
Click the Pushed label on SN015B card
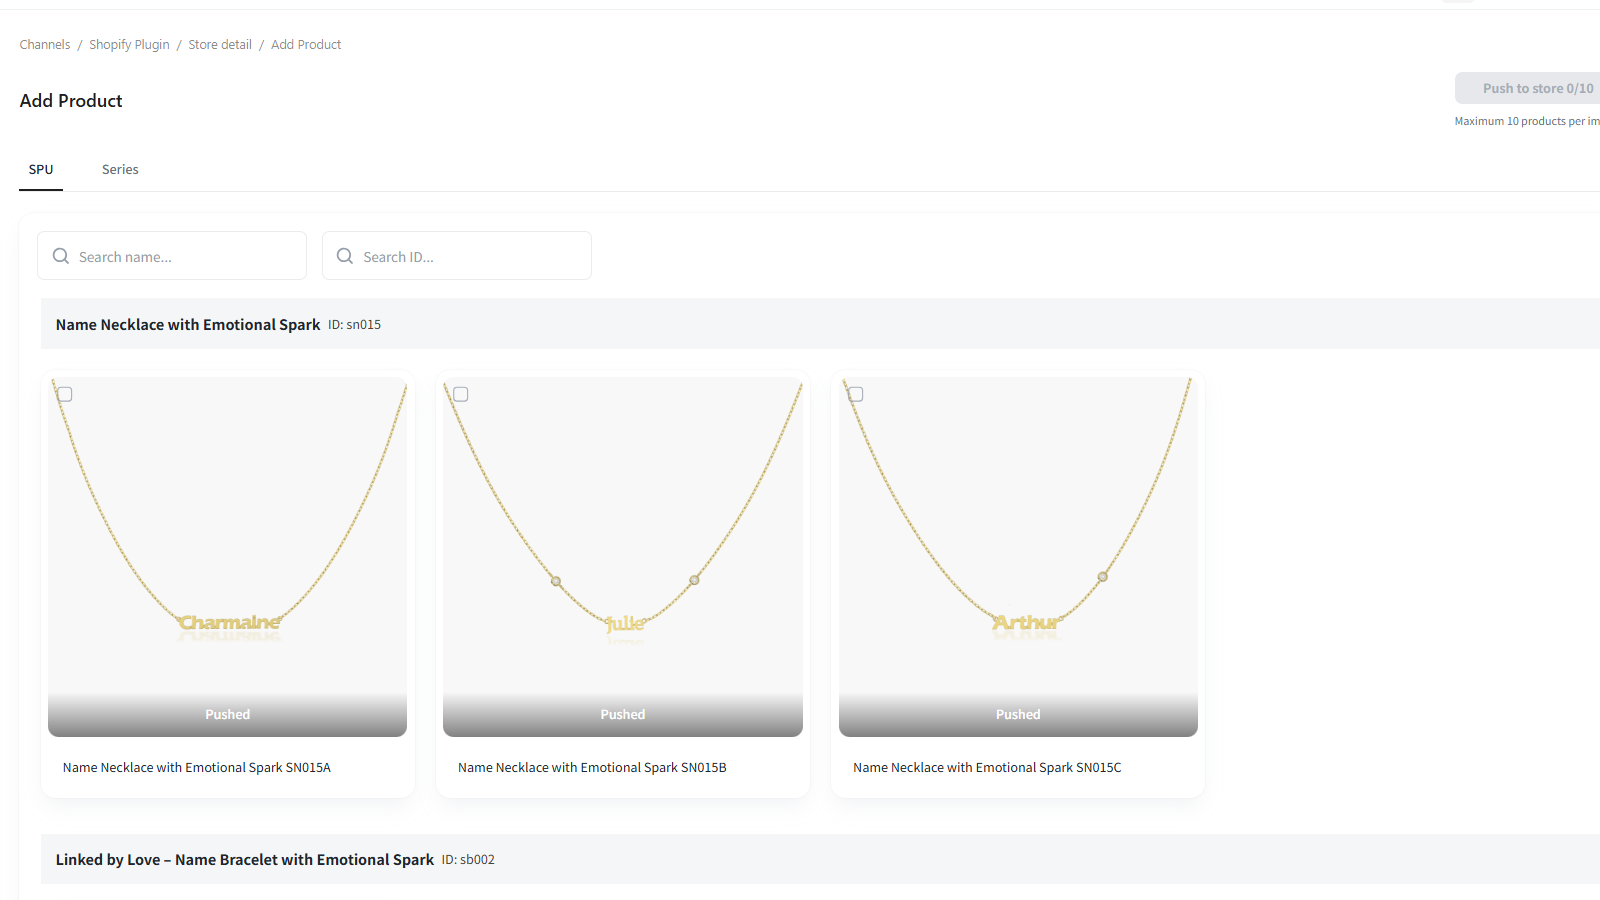[x=623, y=714]
